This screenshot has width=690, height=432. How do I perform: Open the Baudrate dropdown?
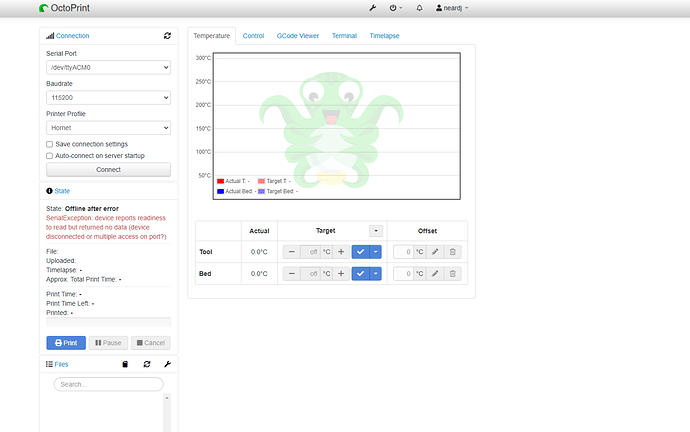point(108,98)
